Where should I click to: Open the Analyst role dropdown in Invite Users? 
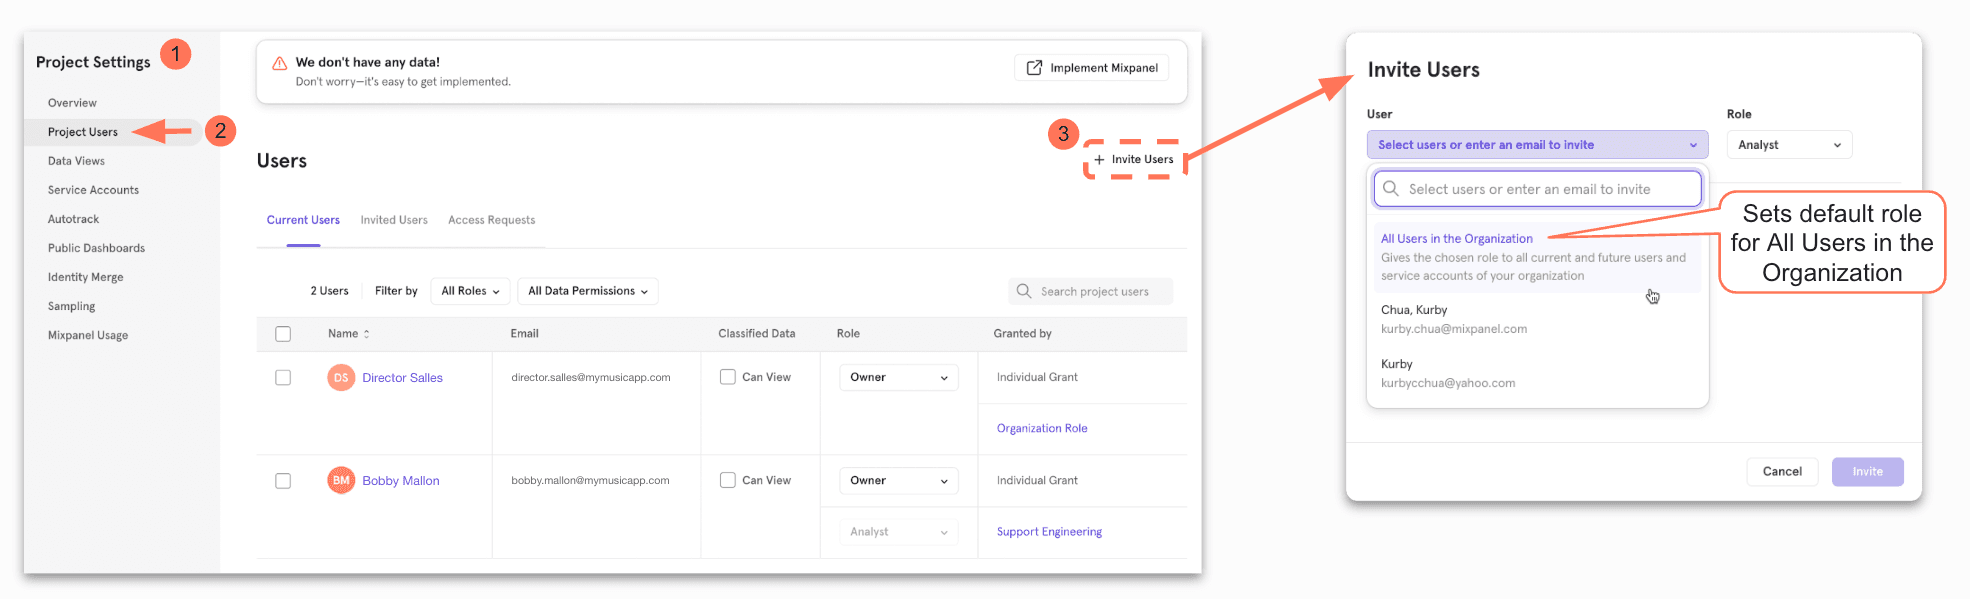point(1788,145)
